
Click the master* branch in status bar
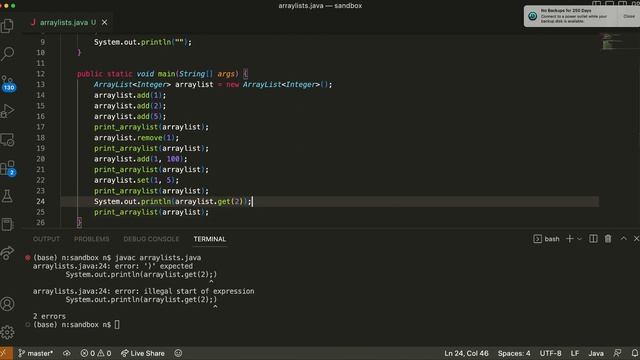[x=36, y=353]
